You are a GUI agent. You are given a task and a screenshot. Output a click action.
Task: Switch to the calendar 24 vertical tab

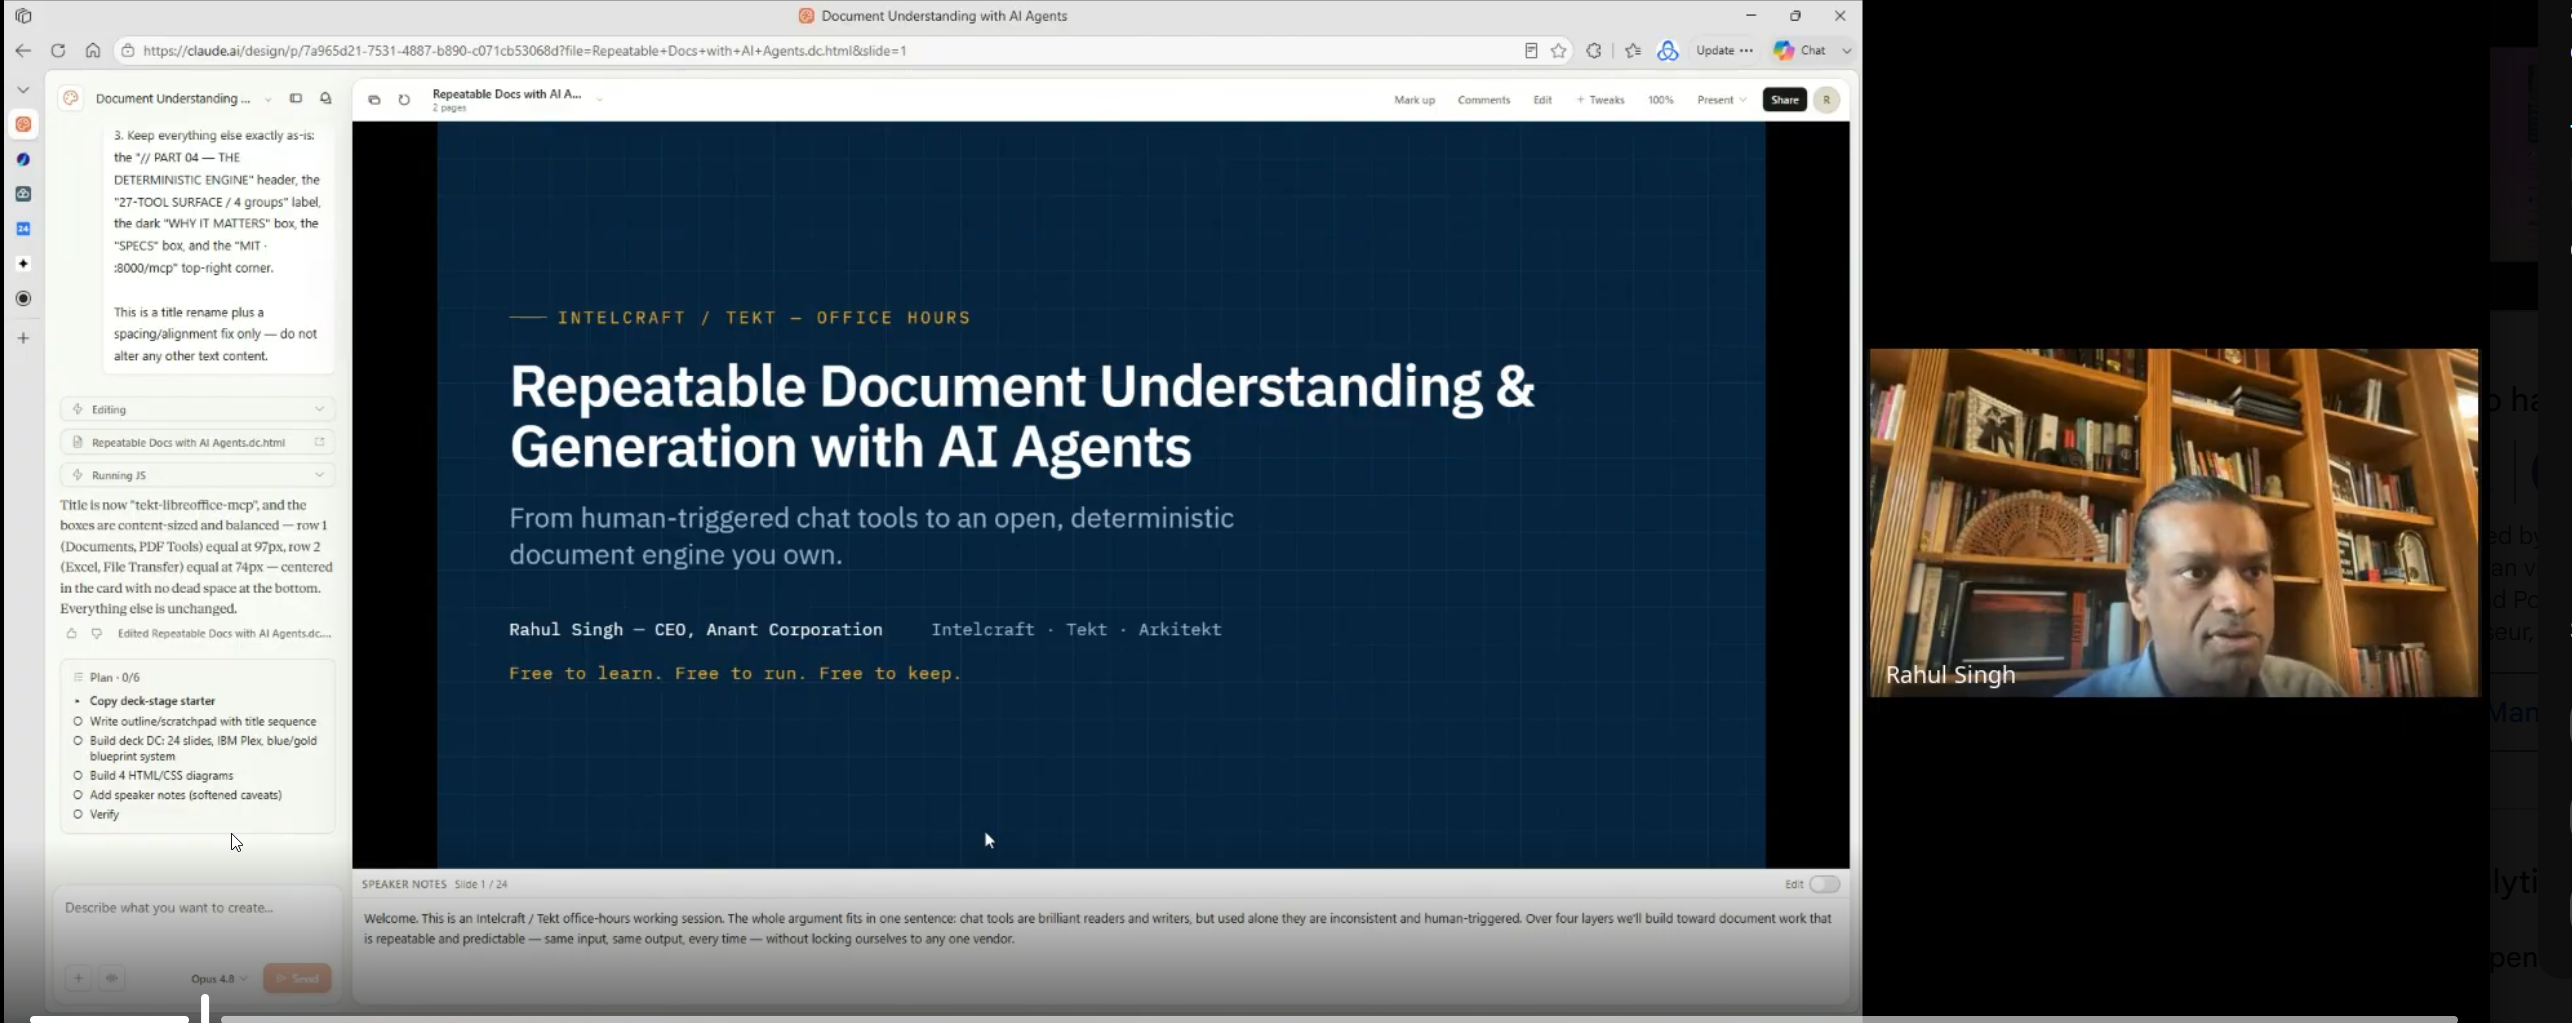click(x=23, y=229)
